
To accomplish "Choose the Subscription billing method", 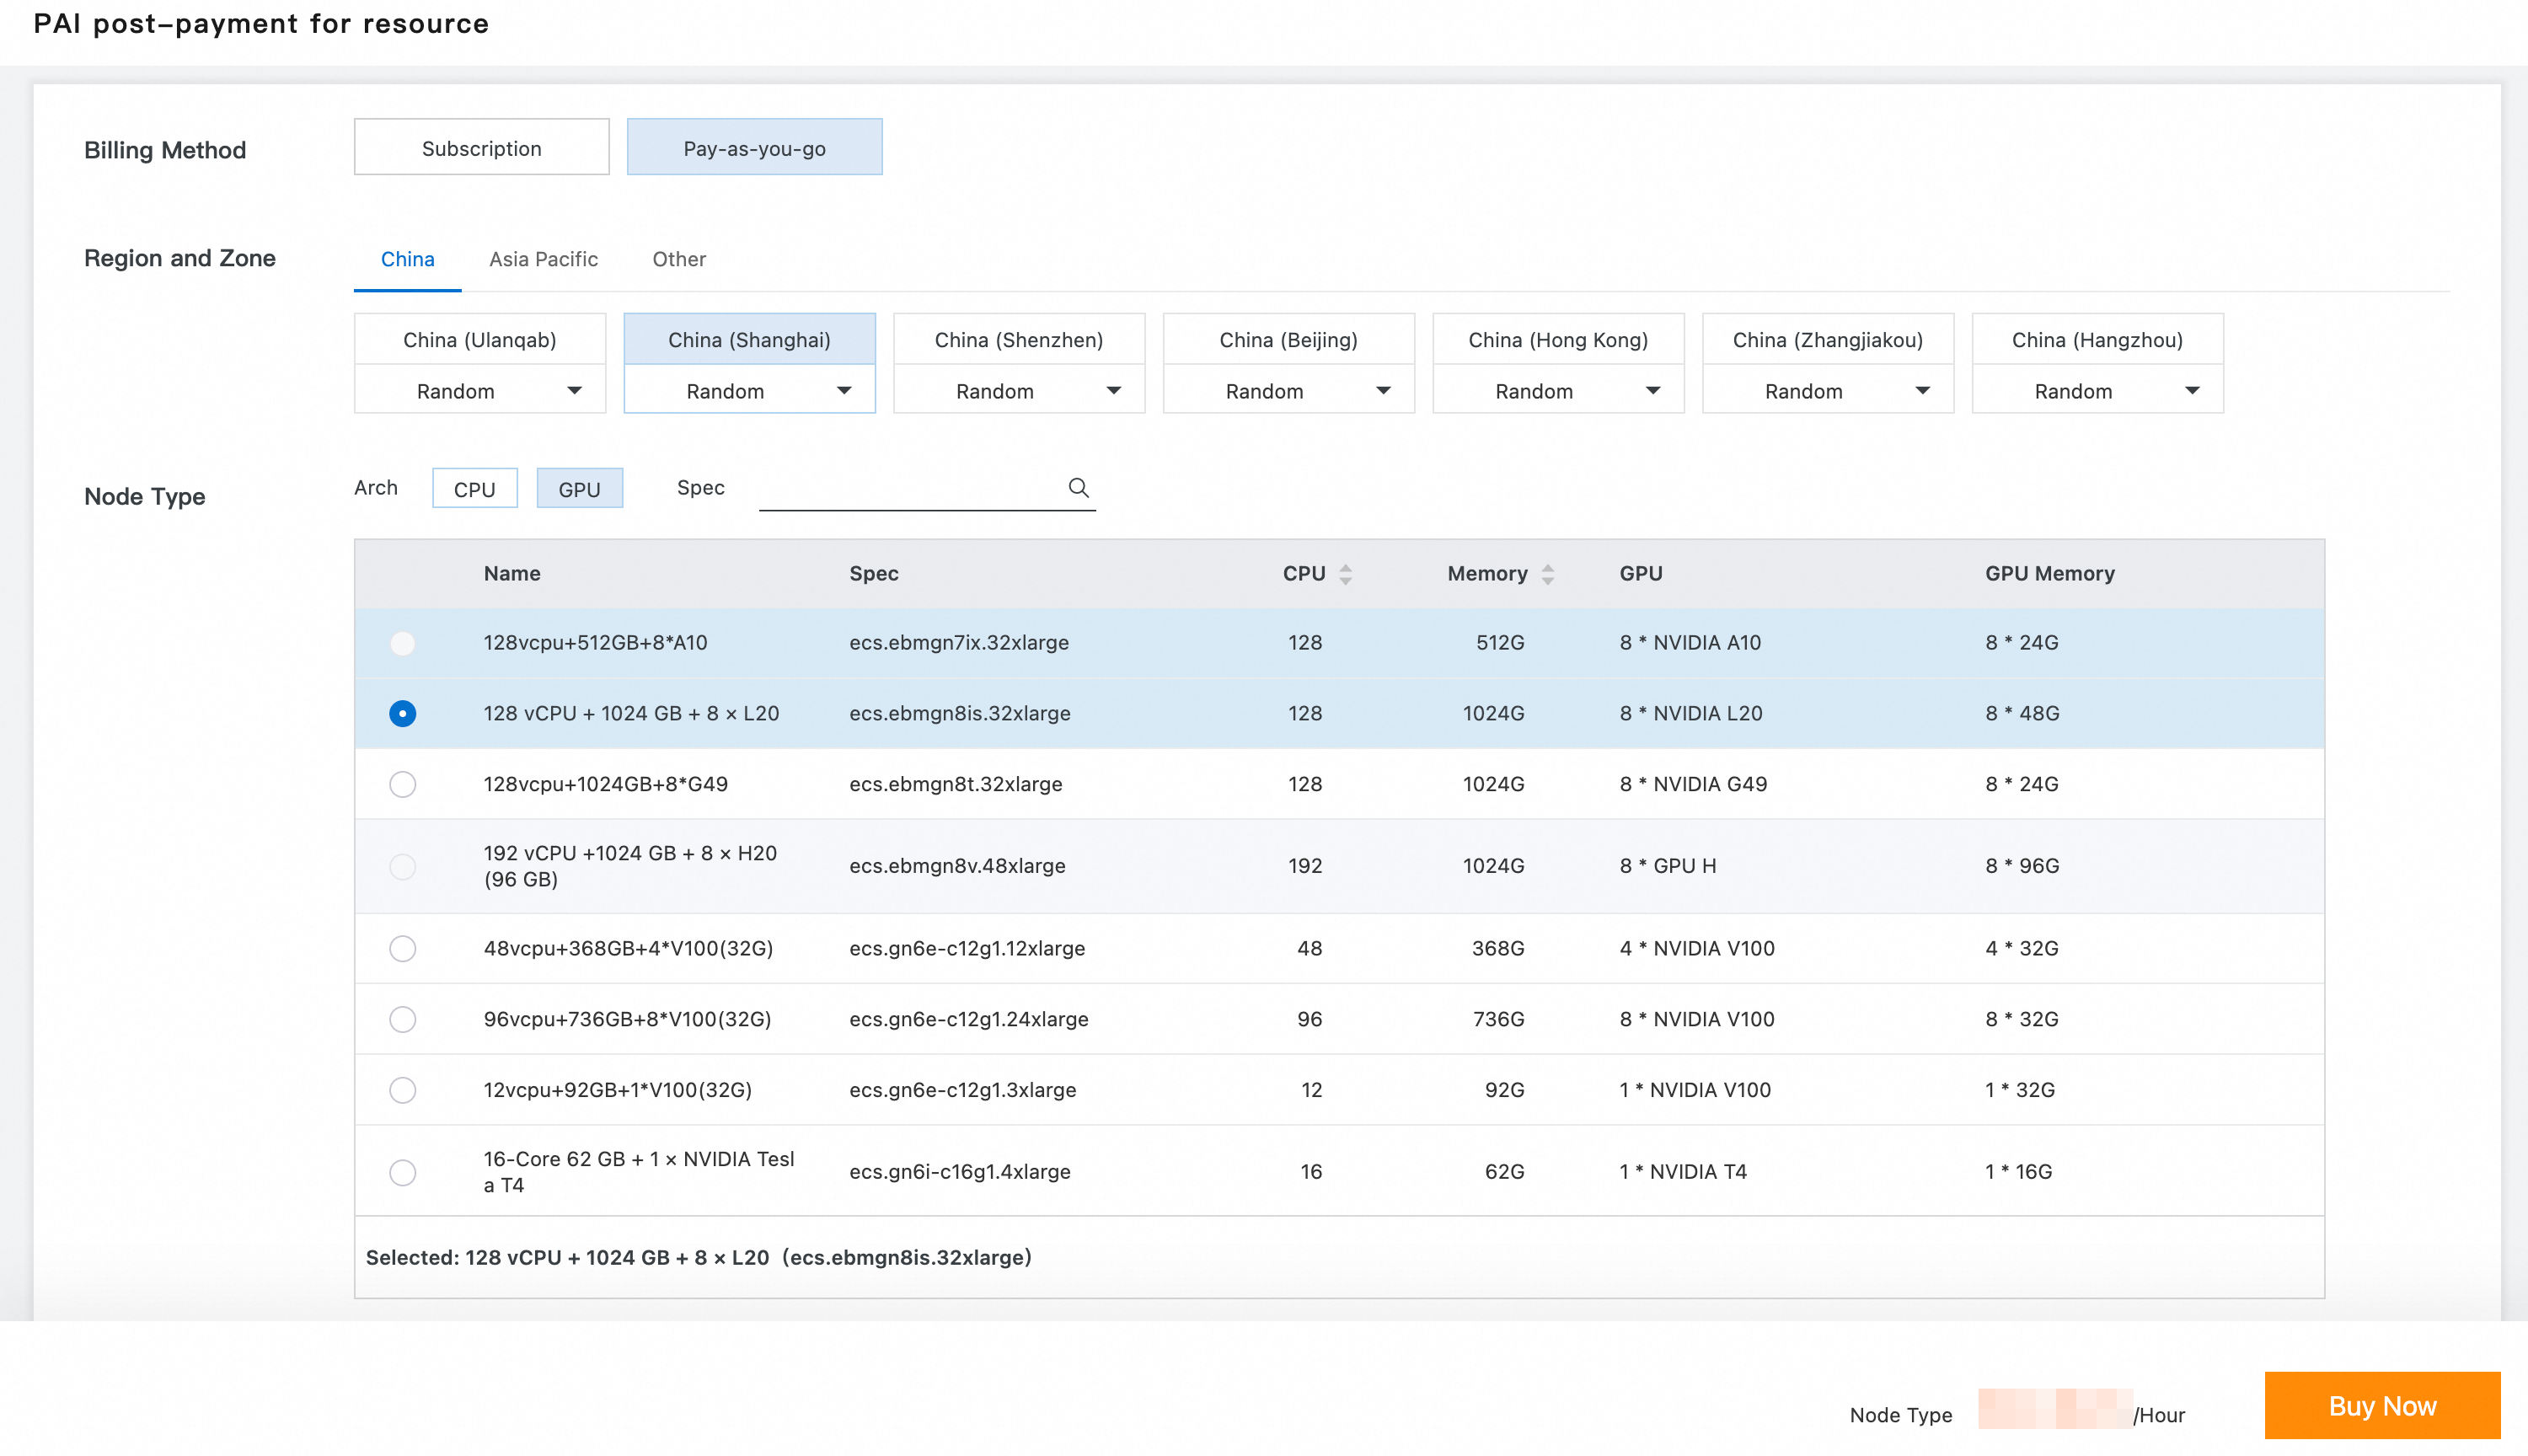I will click(481, 148).
